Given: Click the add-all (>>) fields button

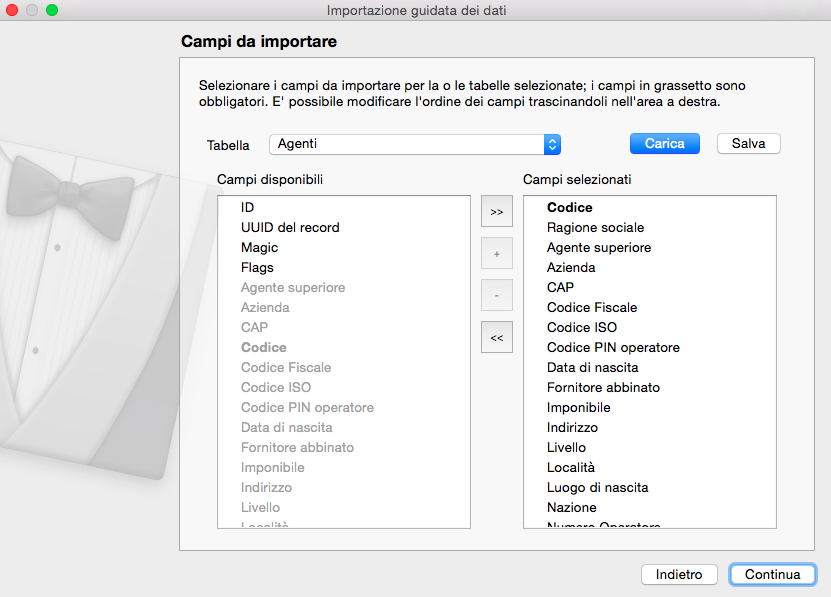Looking at the screenshot, I should (496, 212).
